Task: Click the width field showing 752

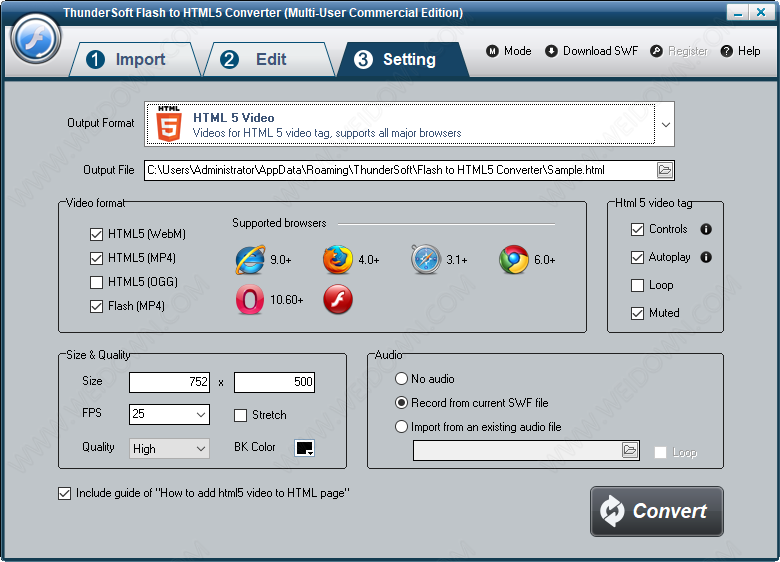Action: pyautogui.click(x=169, y=382)
